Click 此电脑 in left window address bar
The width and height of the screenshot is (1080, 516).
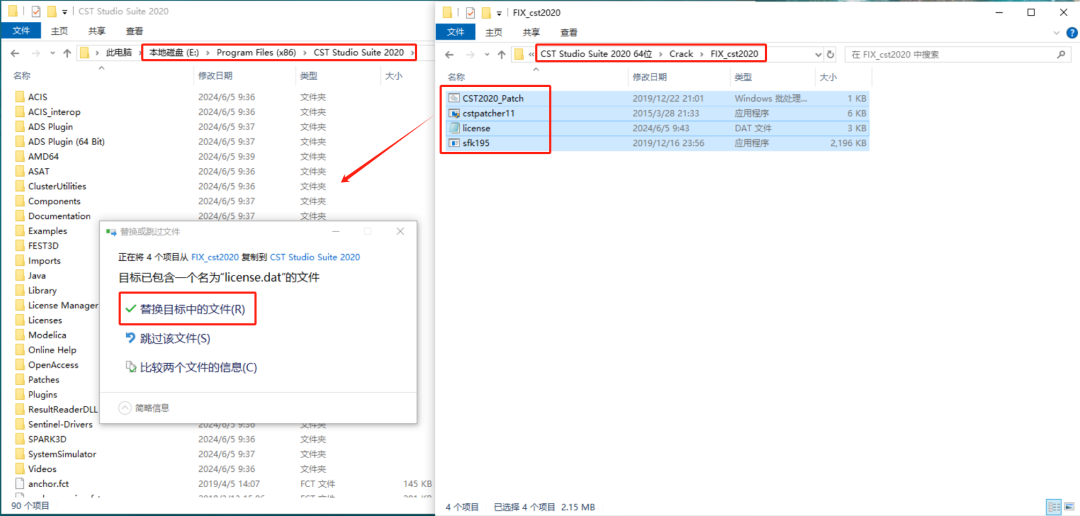pyautogui.click(x=118, y=52)
